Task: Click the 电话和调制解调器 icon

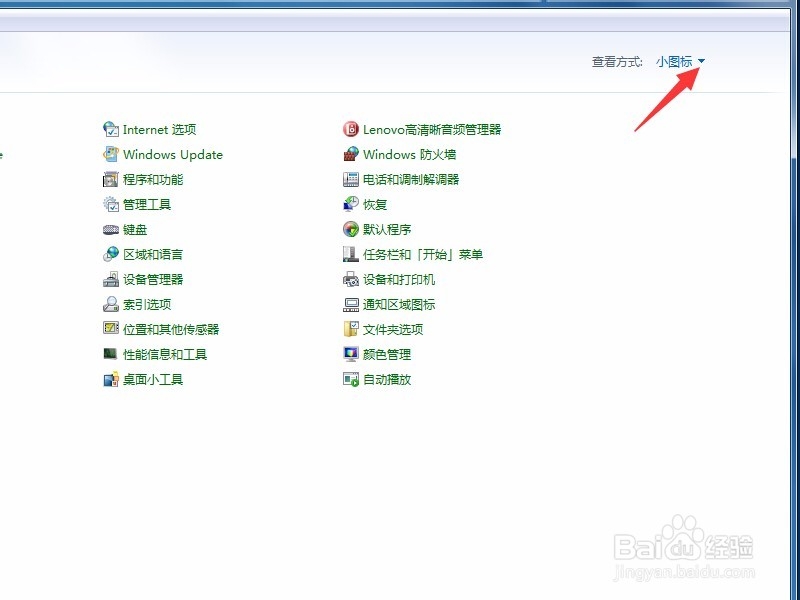Action: point(351,179)
